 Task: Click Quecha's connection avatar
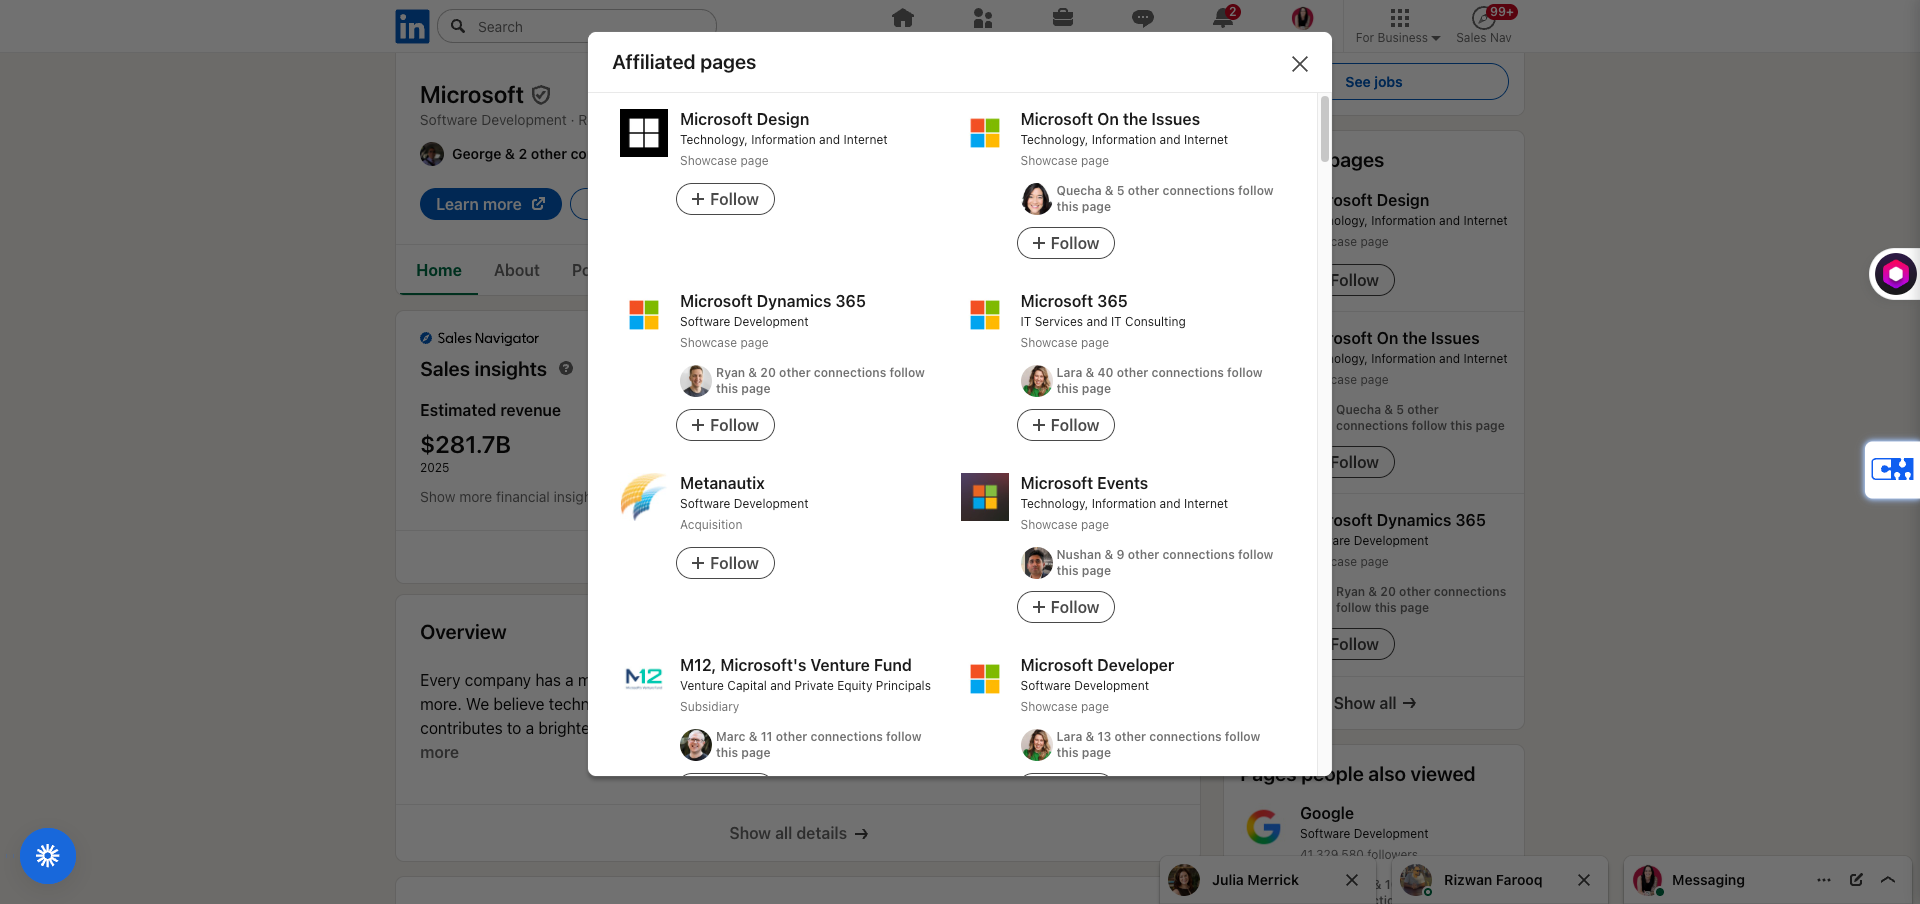click(1036, 199)
